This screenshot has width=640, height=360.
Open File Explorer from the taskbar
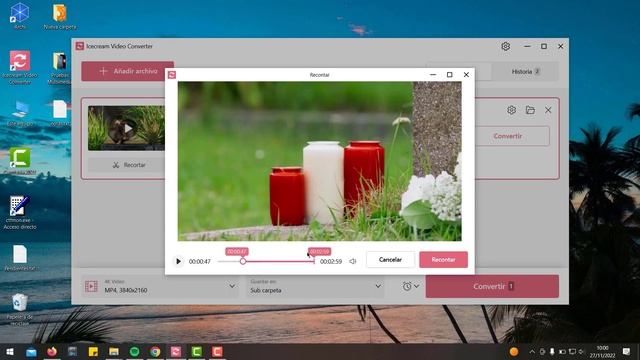pyautogui.click(x=113, y=351)
